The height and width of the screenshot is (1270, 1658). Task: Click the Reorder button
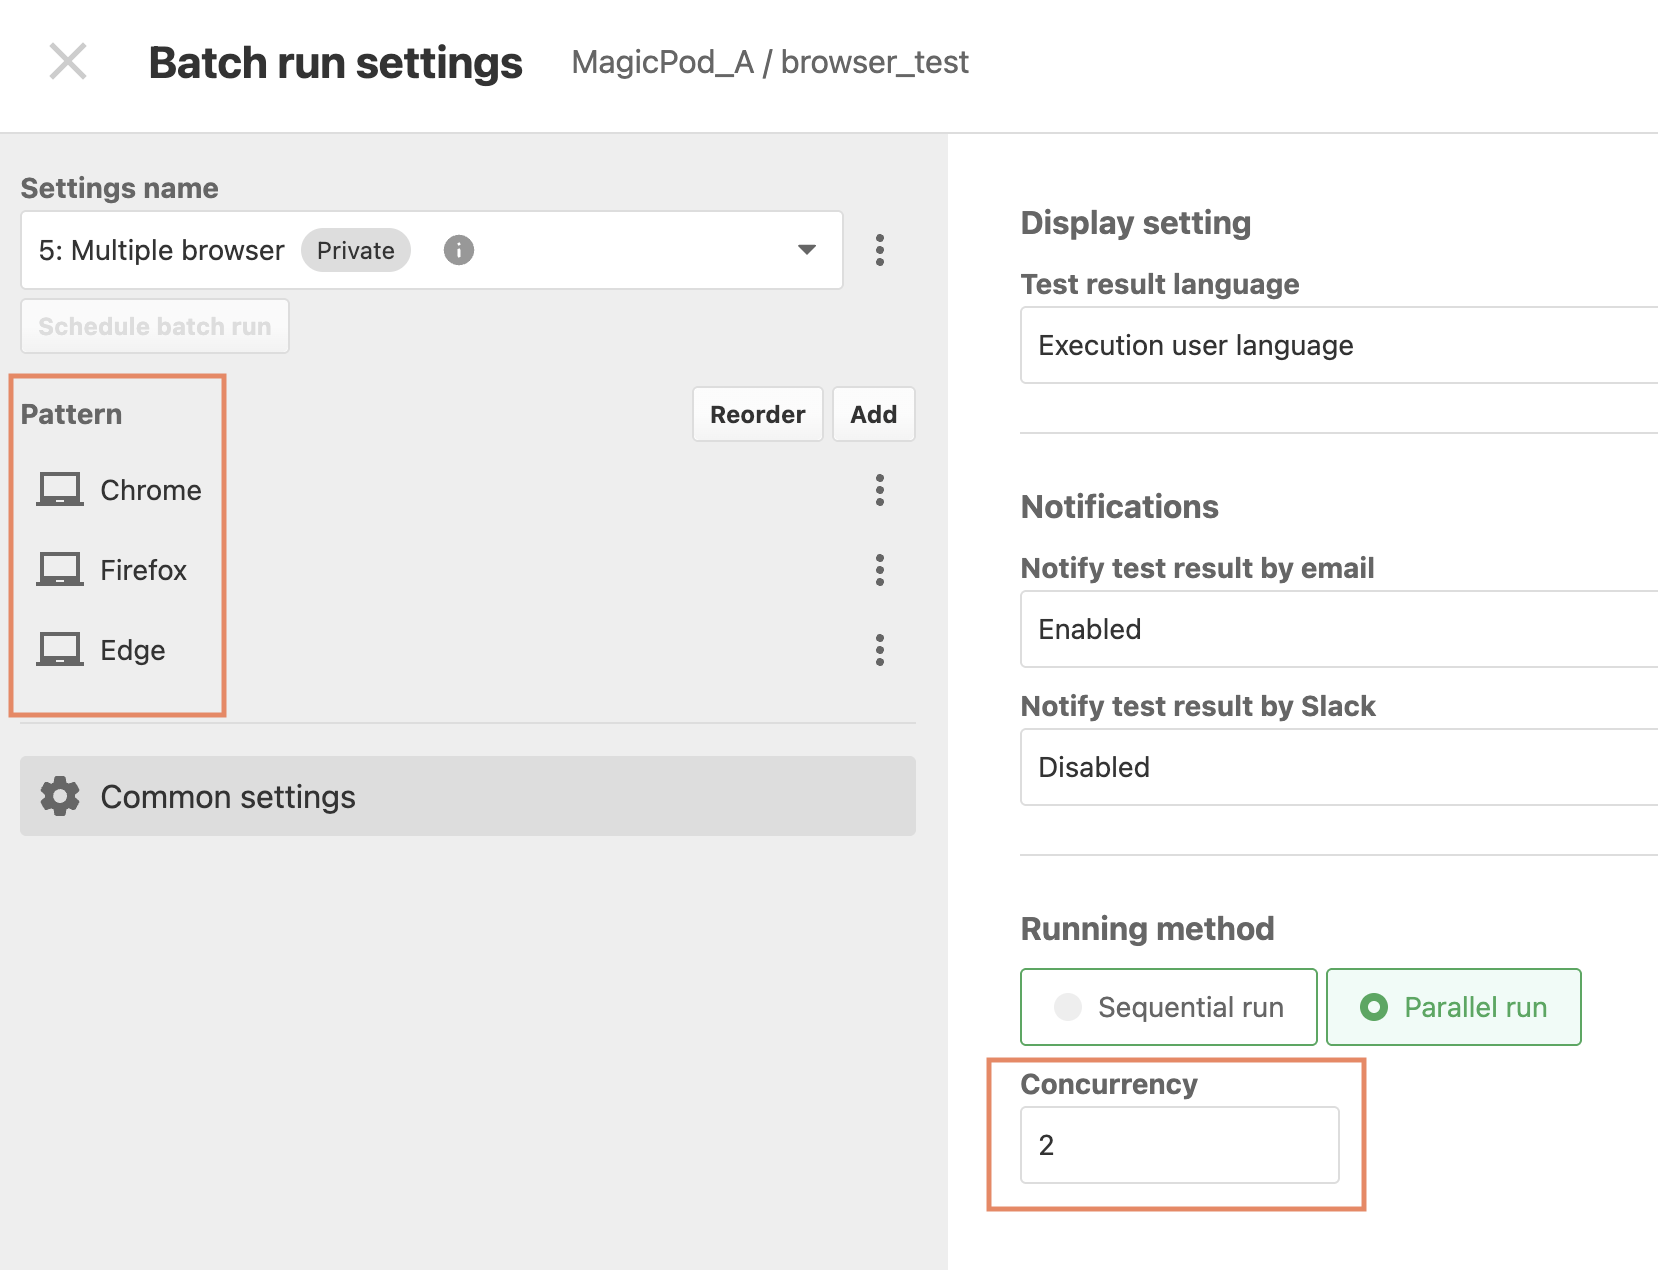pyautogui.click(x=758, y=414)
